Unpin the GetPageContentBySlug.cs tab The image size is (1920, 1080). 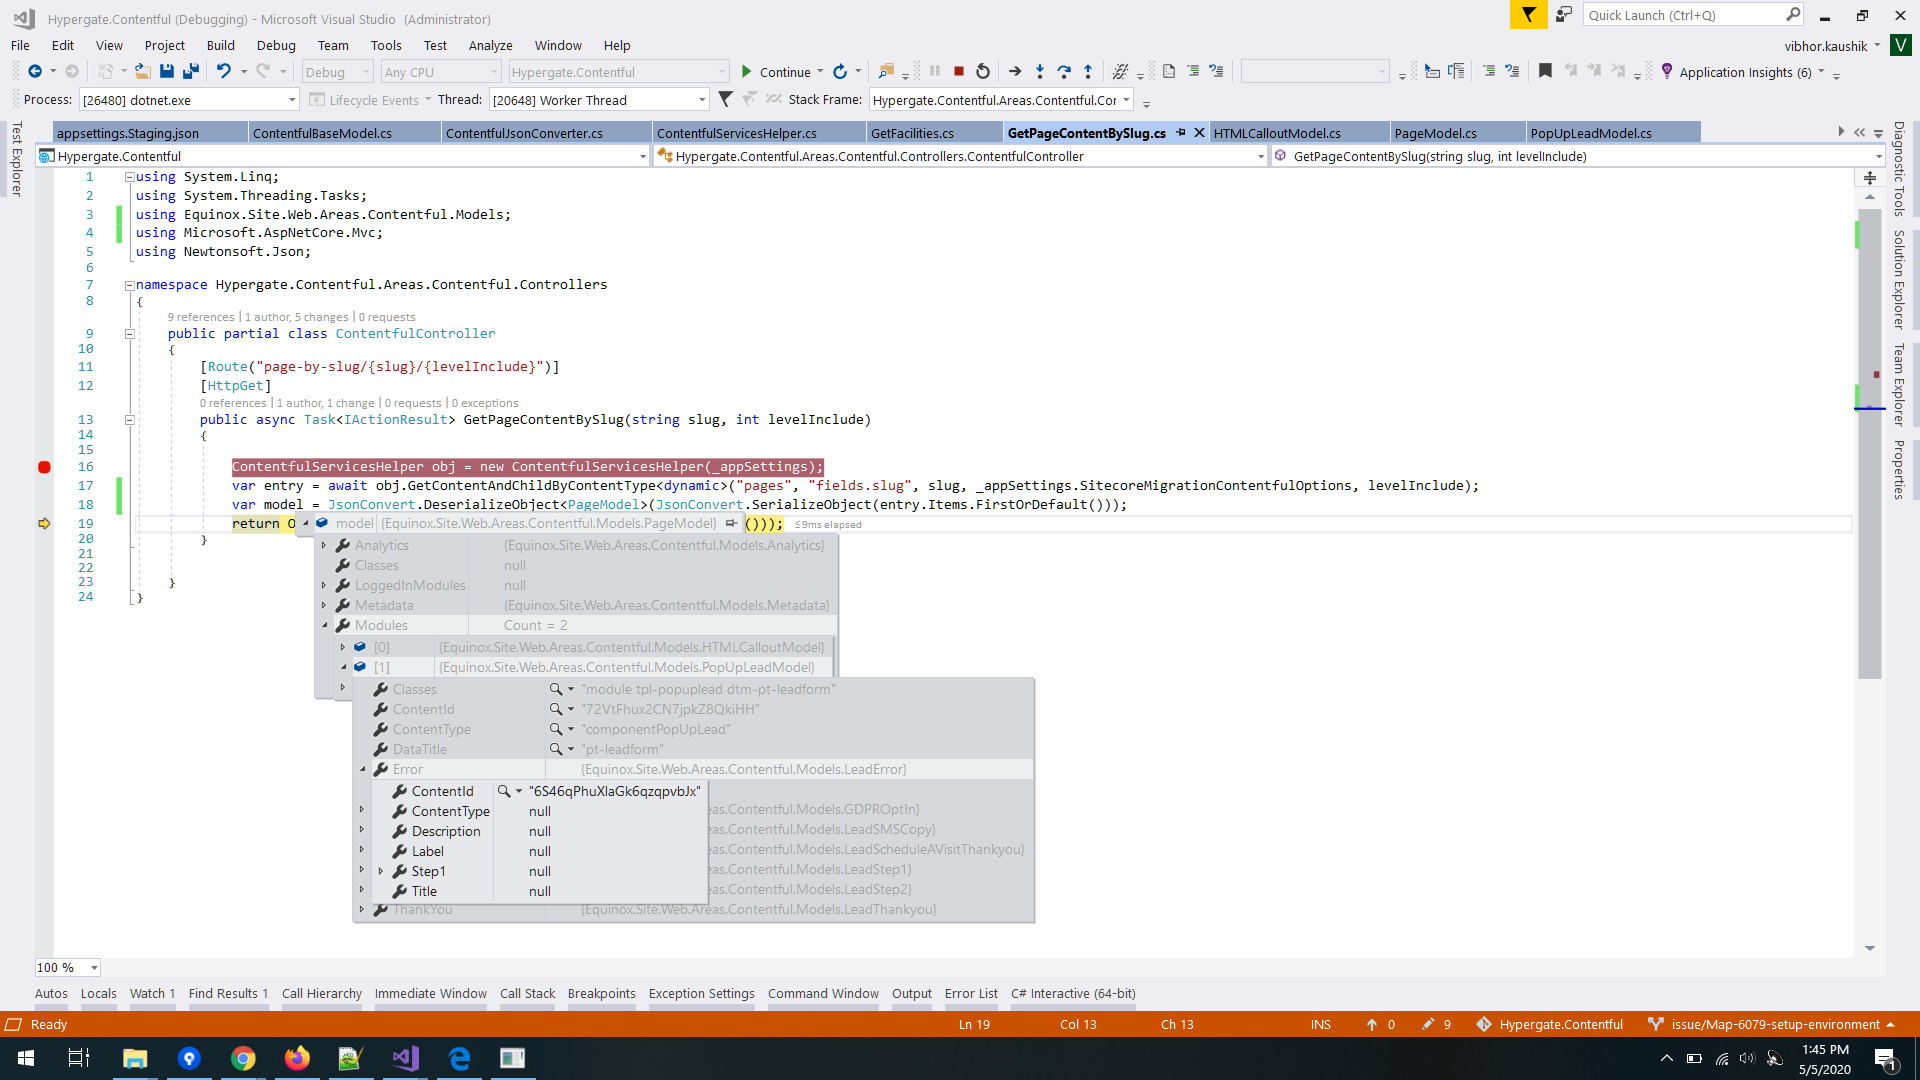pos(1182,132)
